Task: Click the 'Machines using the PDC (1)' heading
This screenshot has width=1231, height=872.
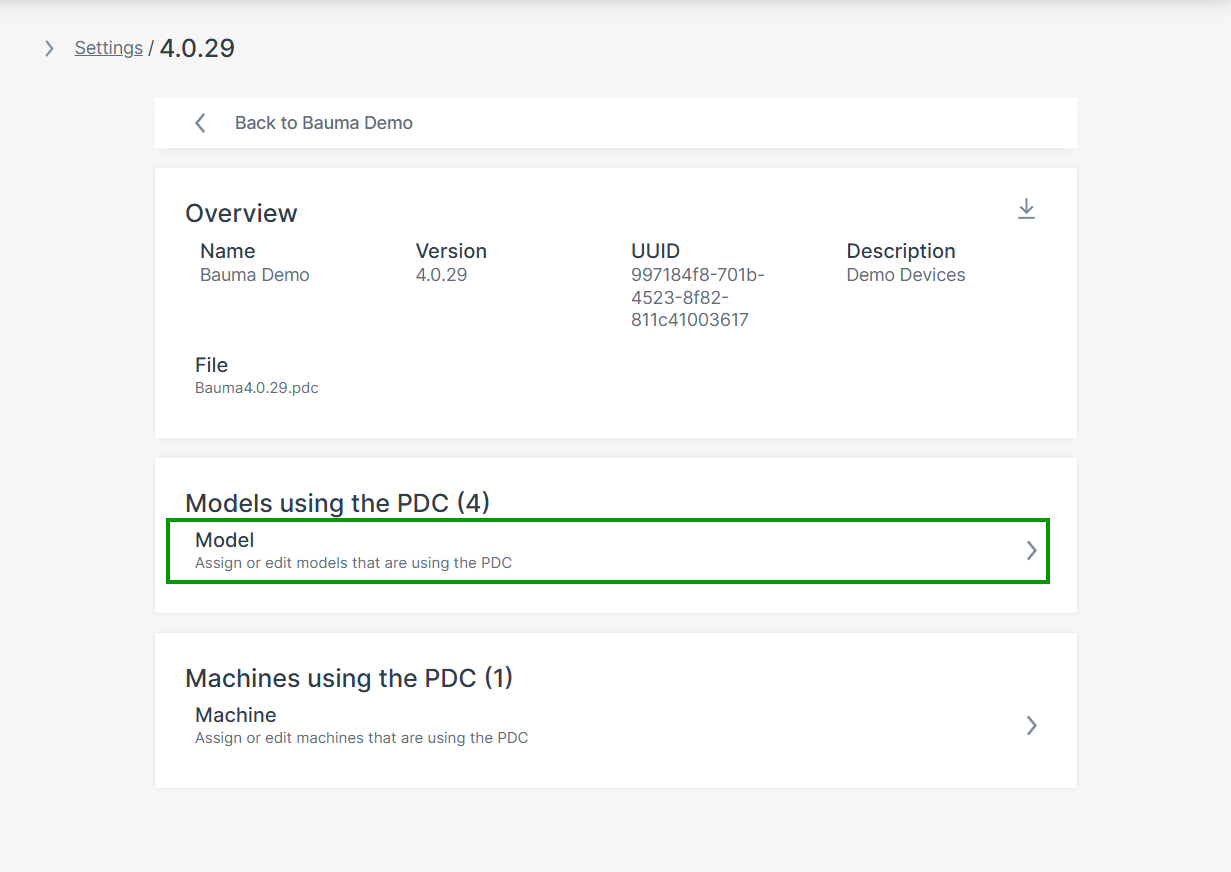Action: (348, 678)
